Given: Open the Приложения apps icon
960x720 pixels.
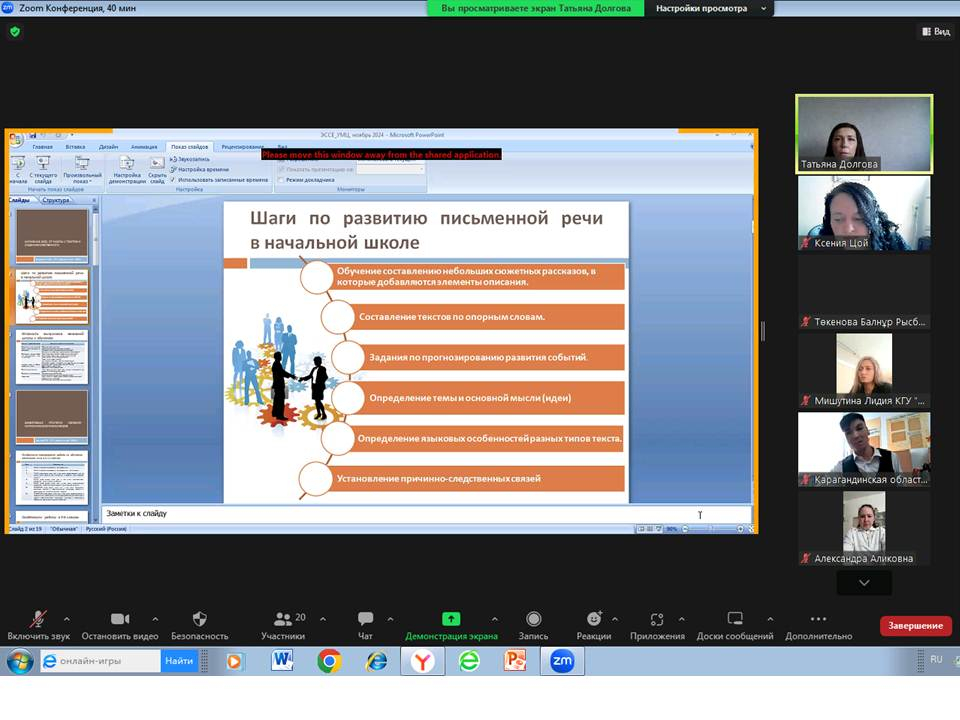Looking at the screenshot, I should tap(657, 620).
